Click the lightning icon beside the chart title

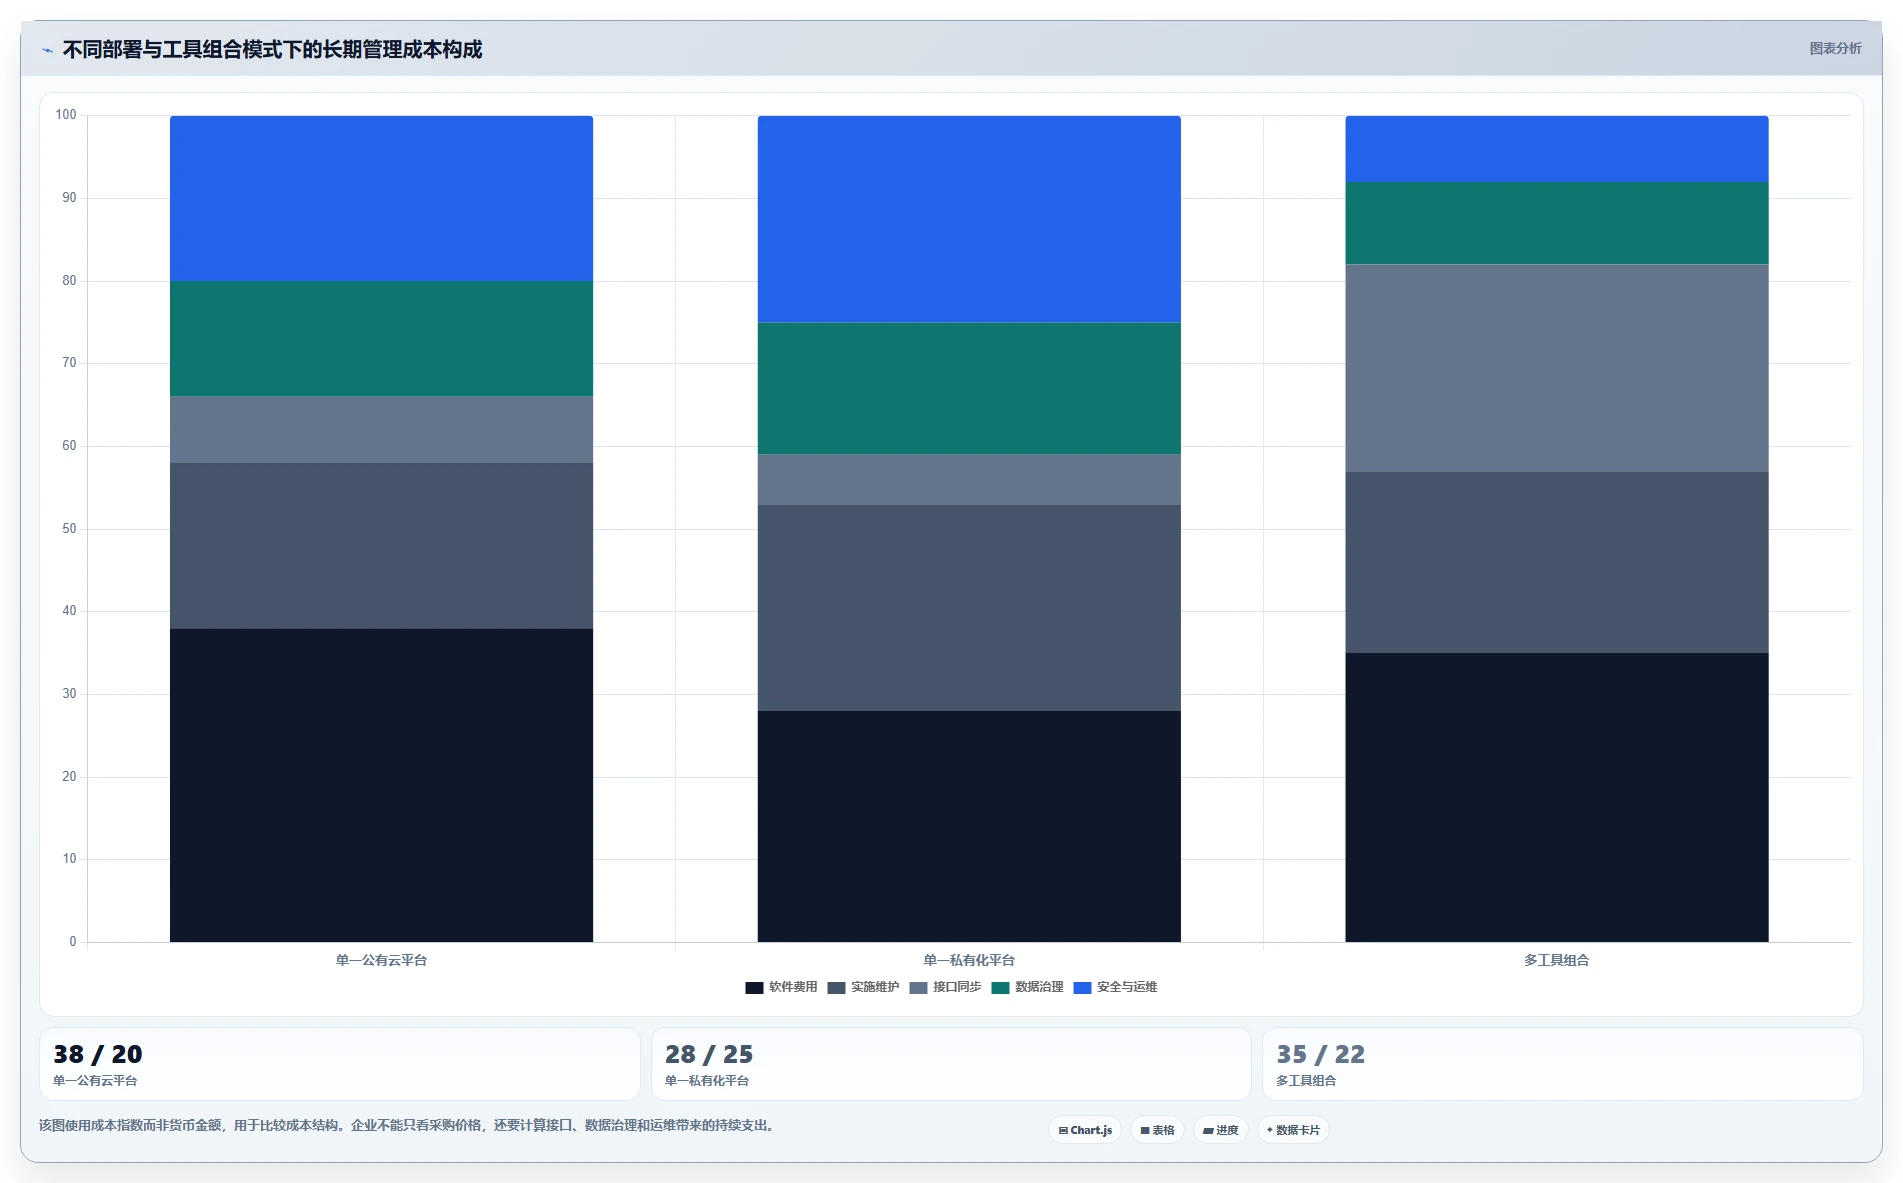[47, 50]
